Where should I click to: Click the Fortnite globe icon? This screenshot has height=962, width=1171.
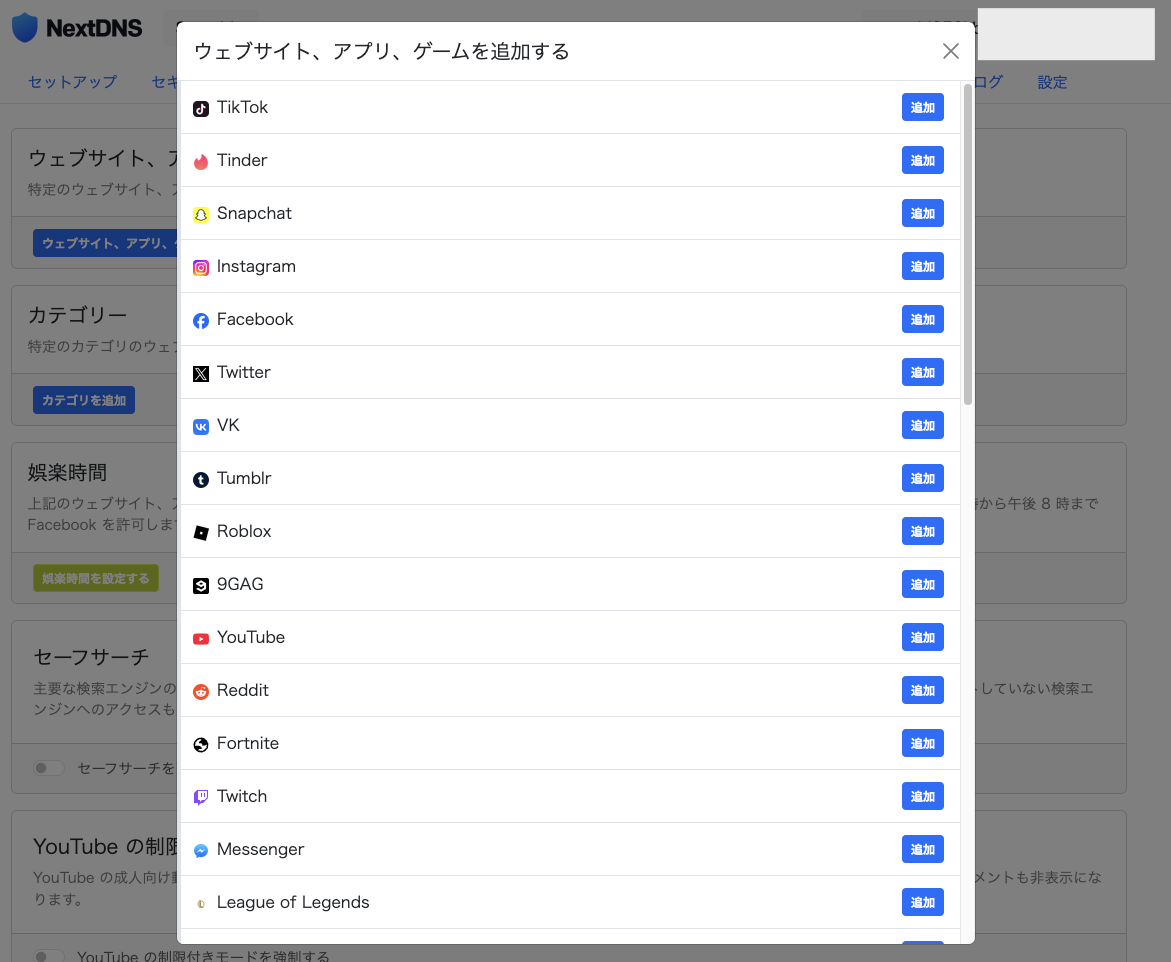[x=201, y=743]
